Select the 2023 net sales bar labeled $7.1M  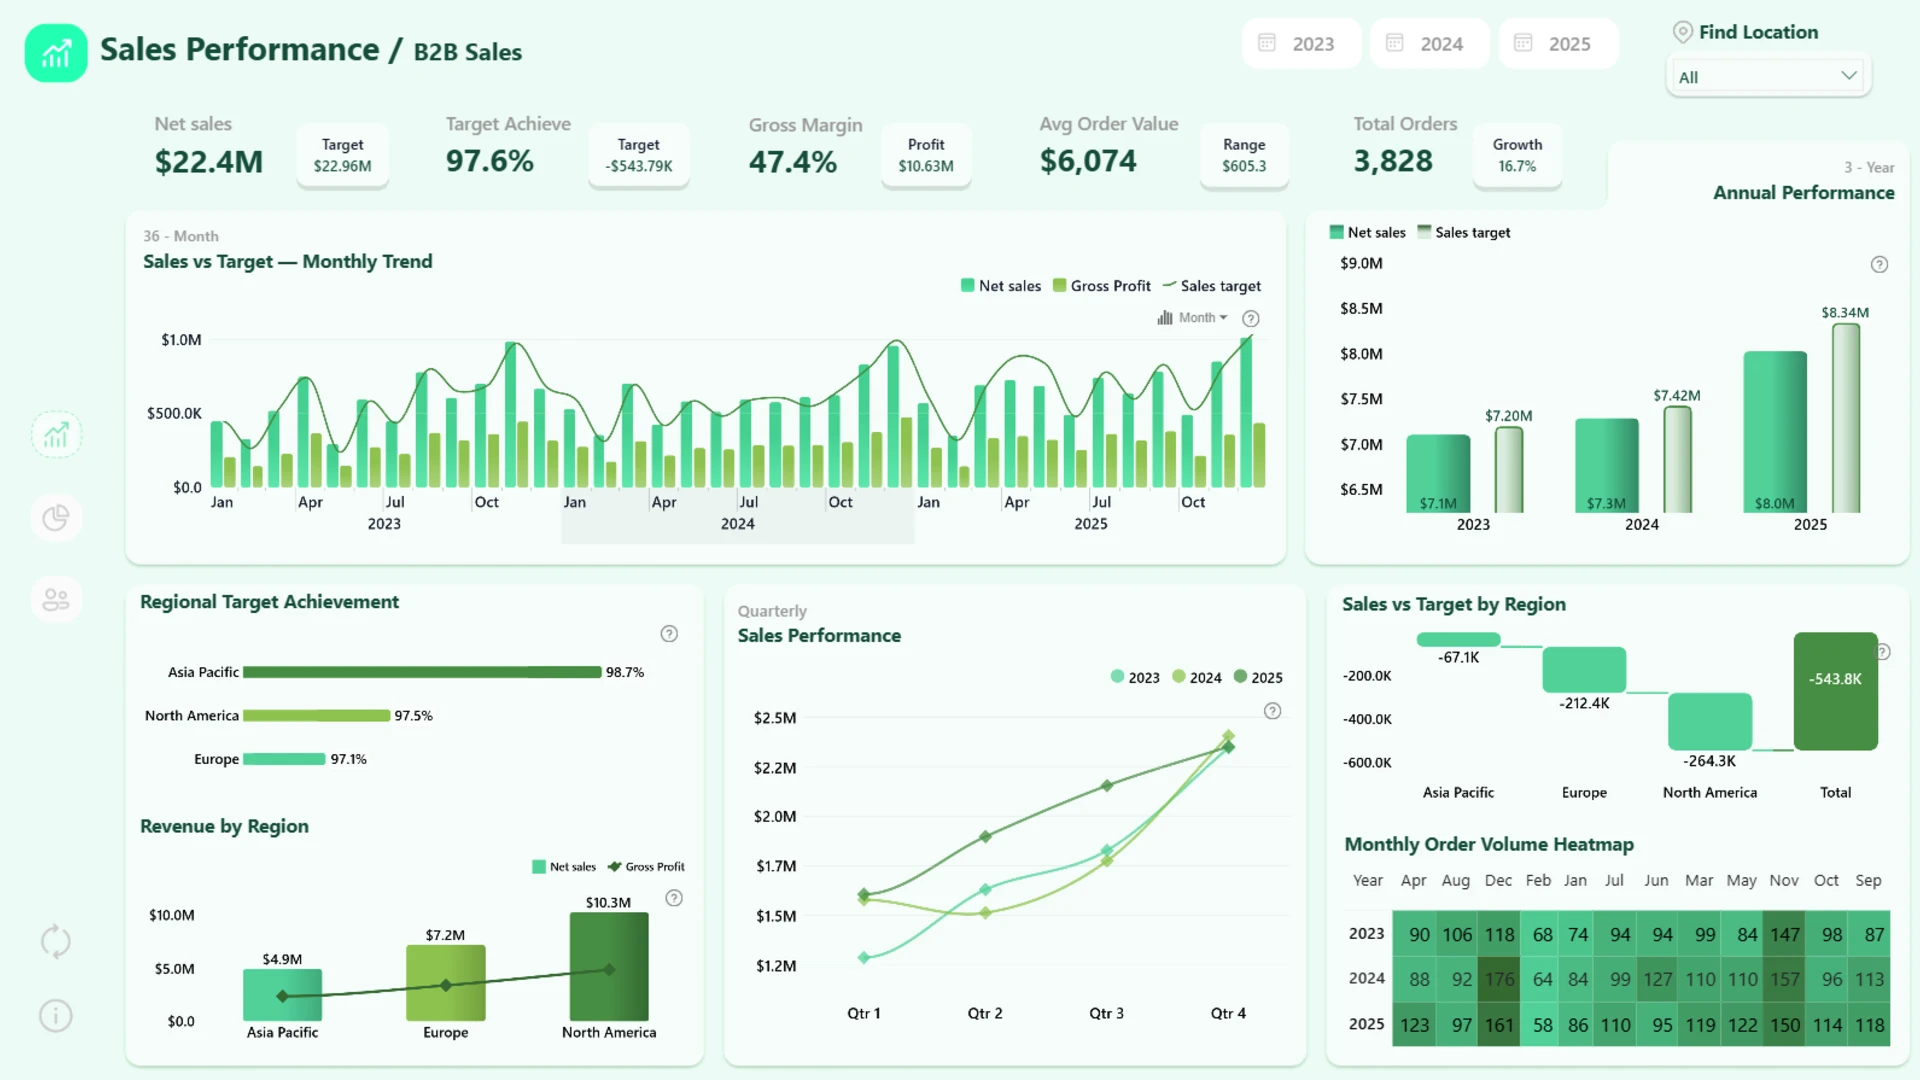click(1438, 474)
